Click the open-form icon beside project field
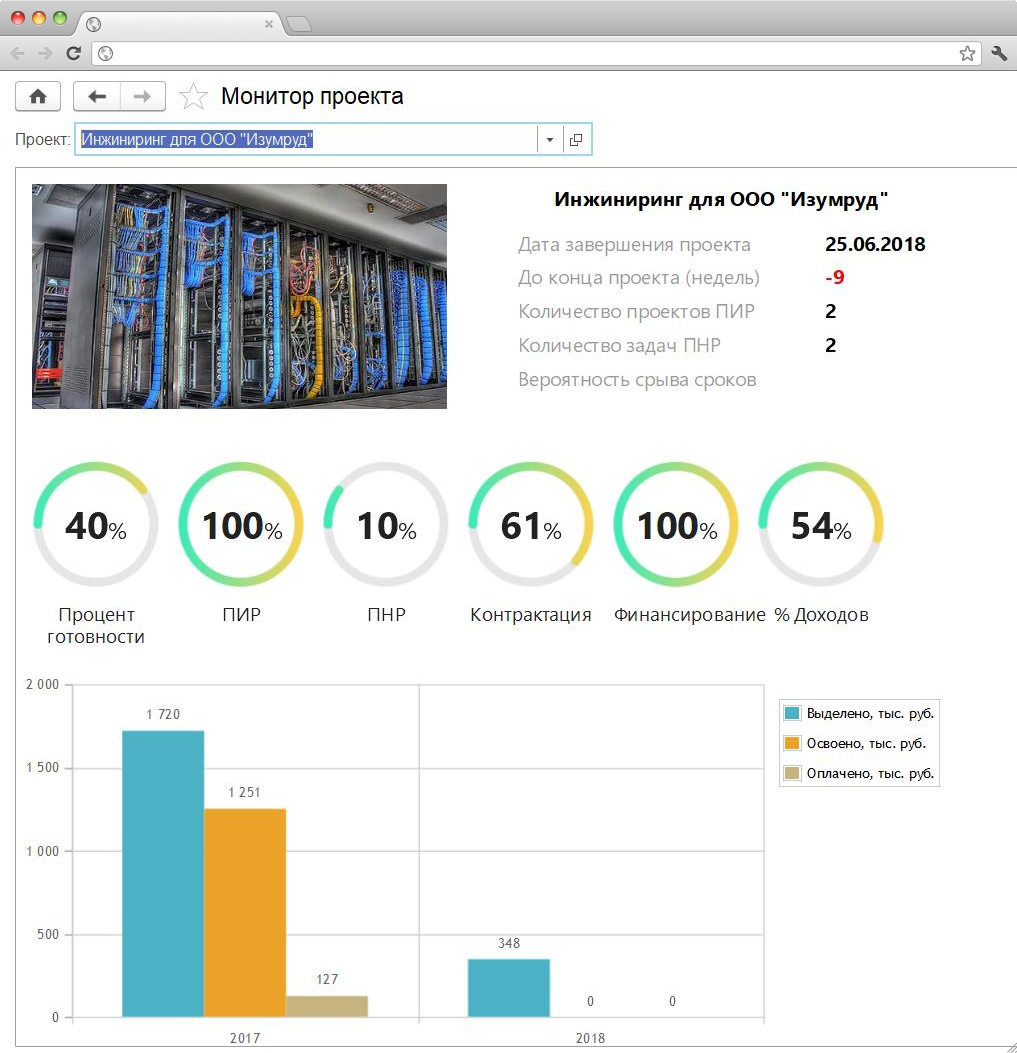Viewport: 1017px width, 1053px height. click(577, 140)
